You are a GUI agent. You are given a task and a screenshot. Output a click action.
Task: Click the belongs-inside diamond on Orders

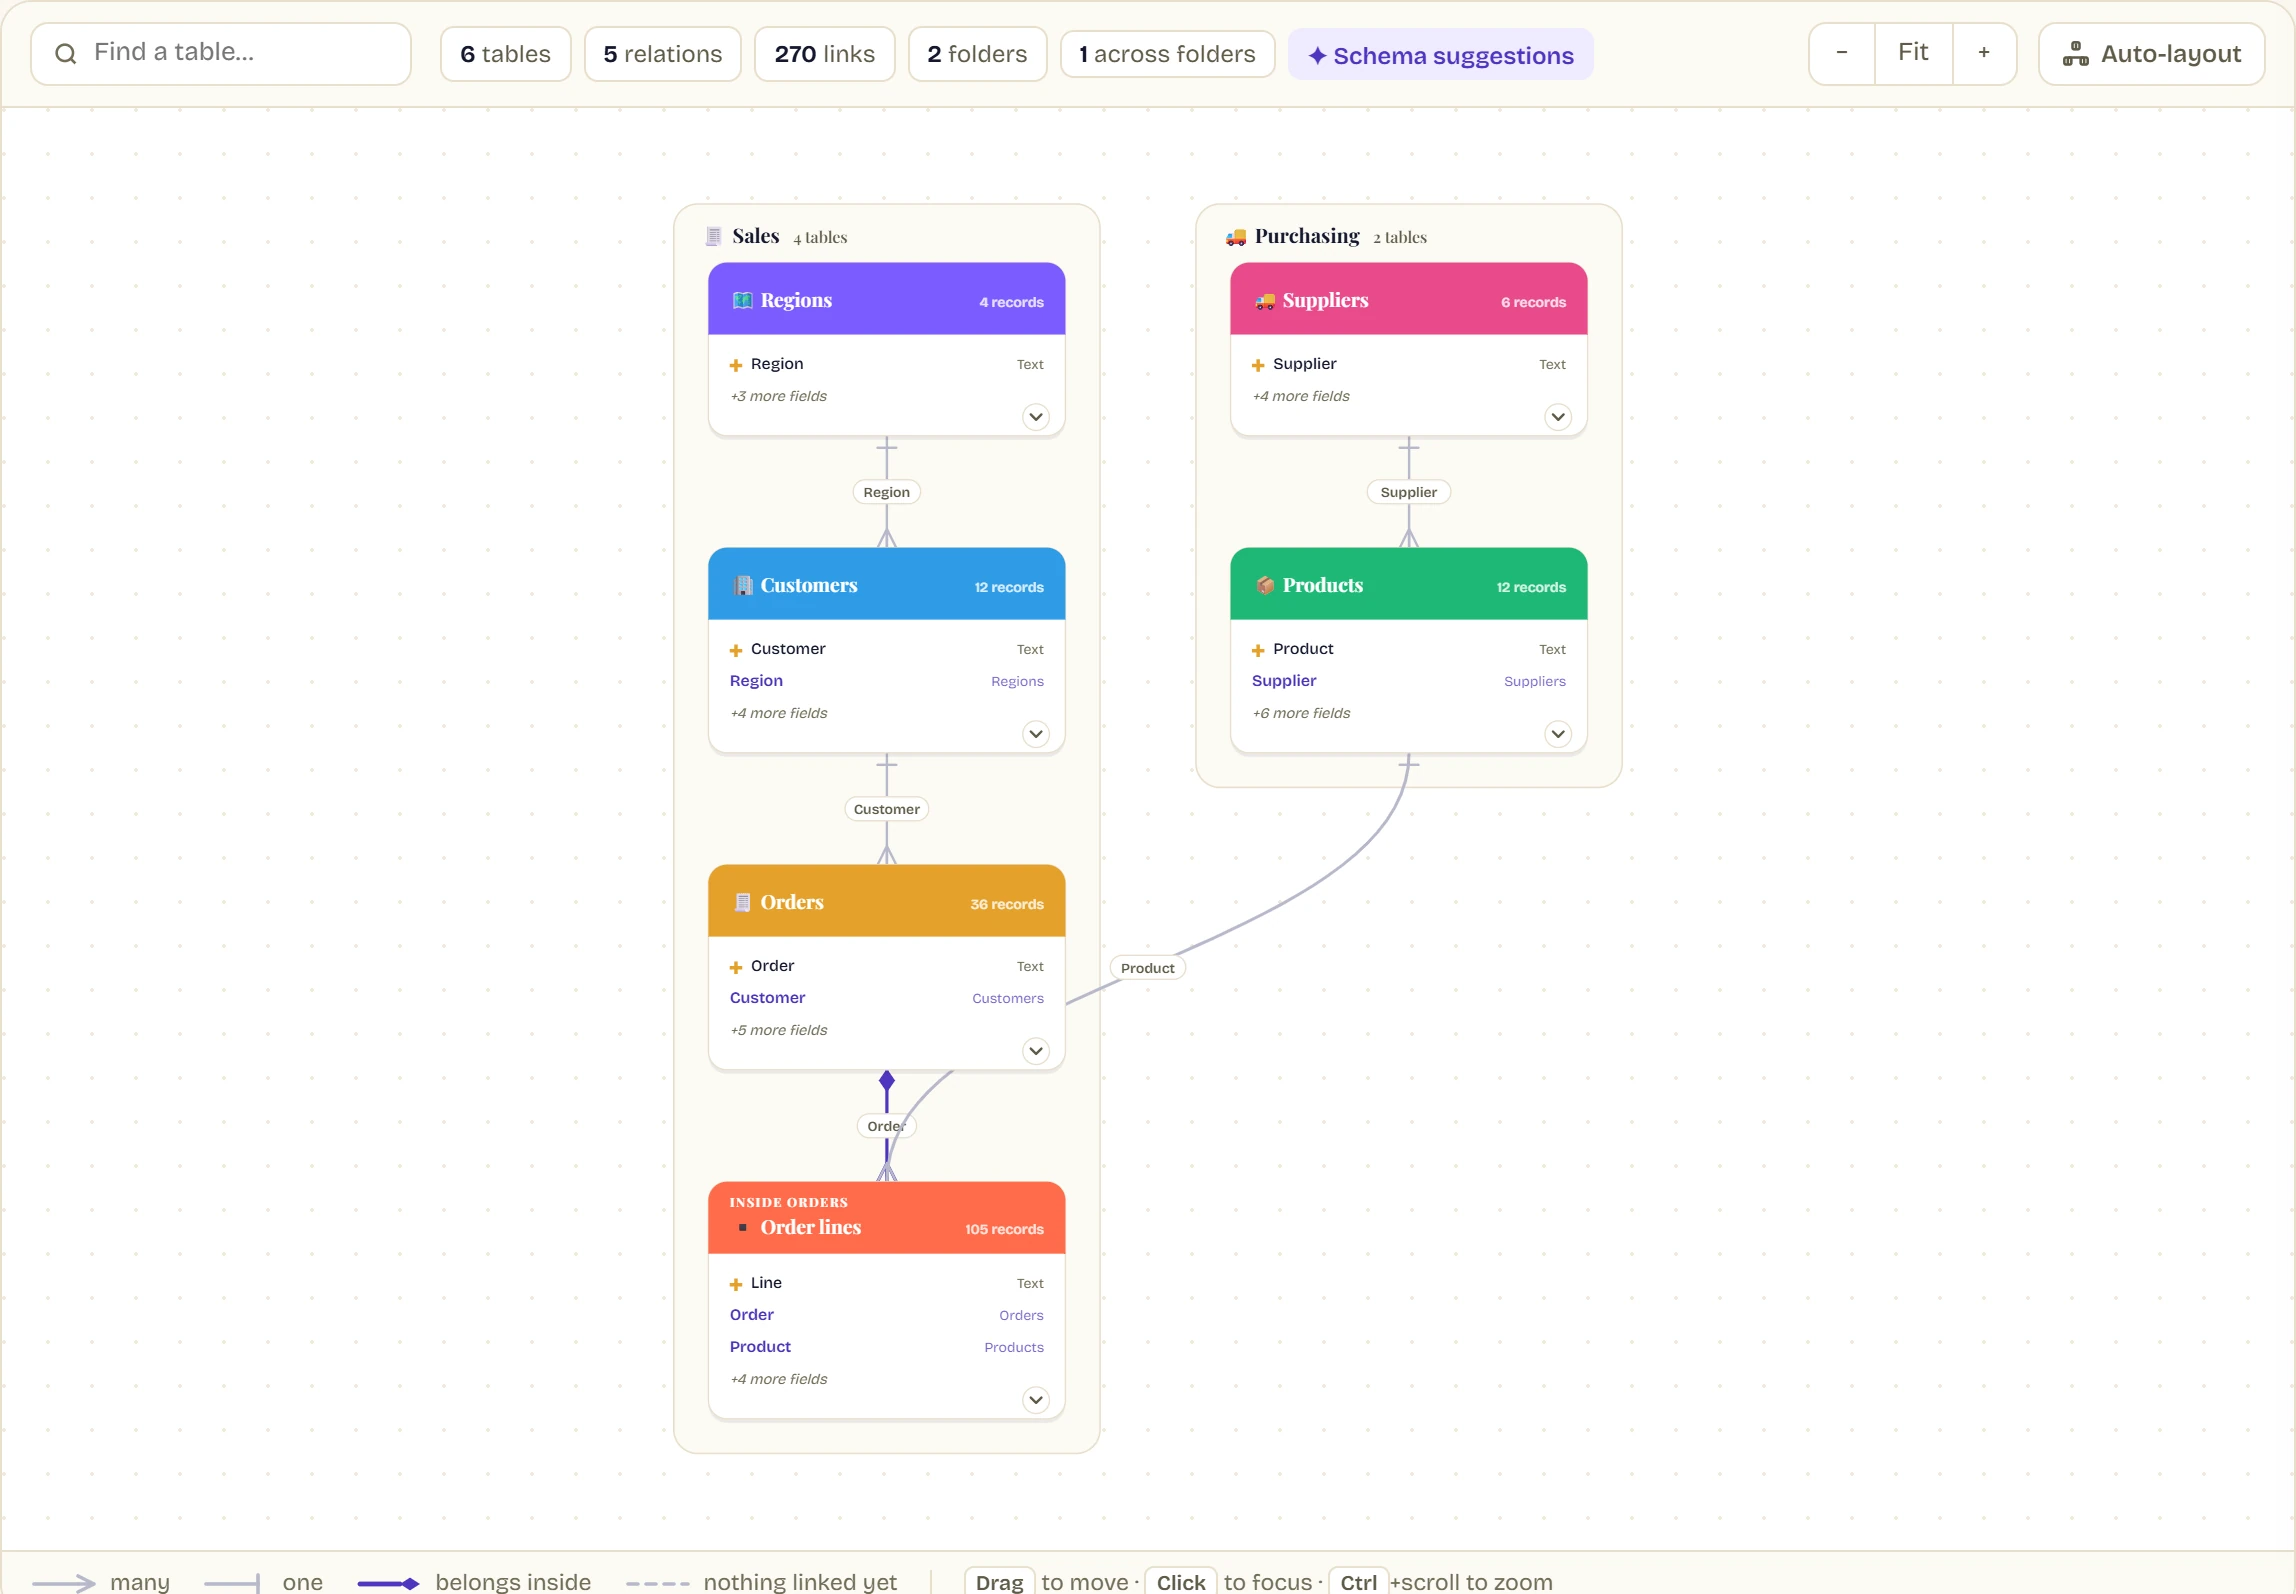(x=887, y=1080)
